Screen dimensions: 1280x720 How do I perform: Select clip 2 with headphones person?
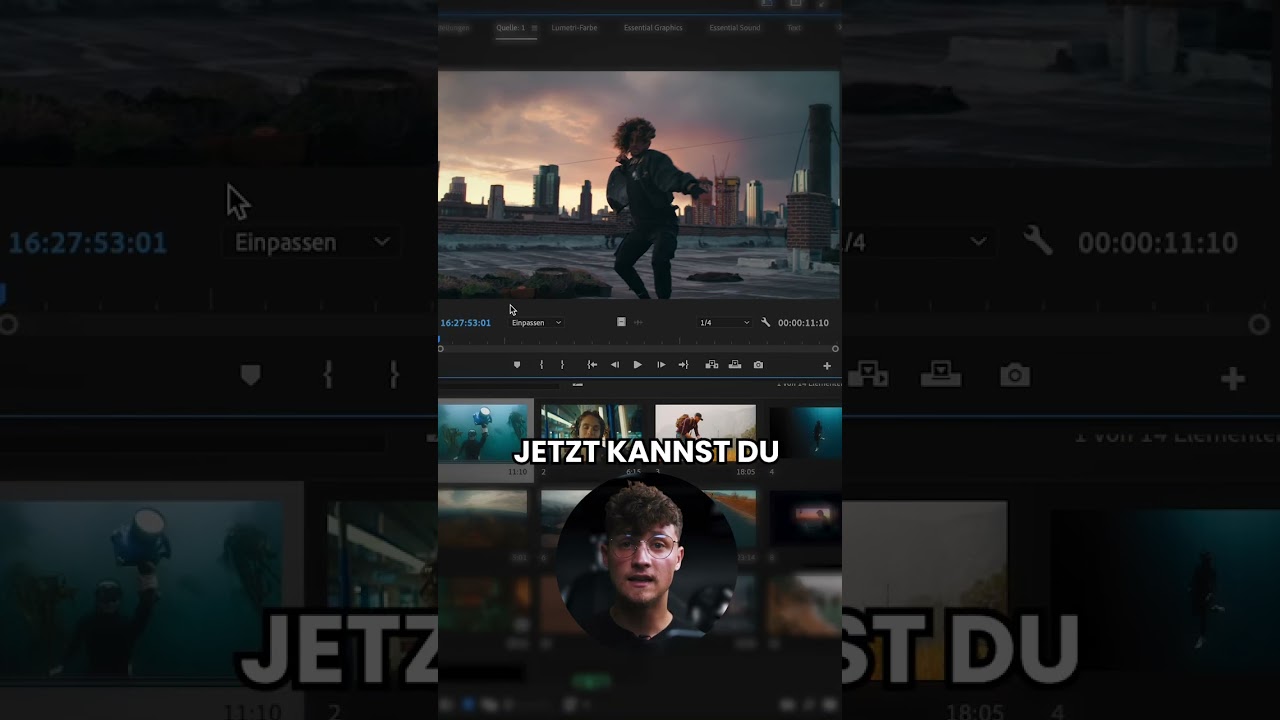(591, 433)
